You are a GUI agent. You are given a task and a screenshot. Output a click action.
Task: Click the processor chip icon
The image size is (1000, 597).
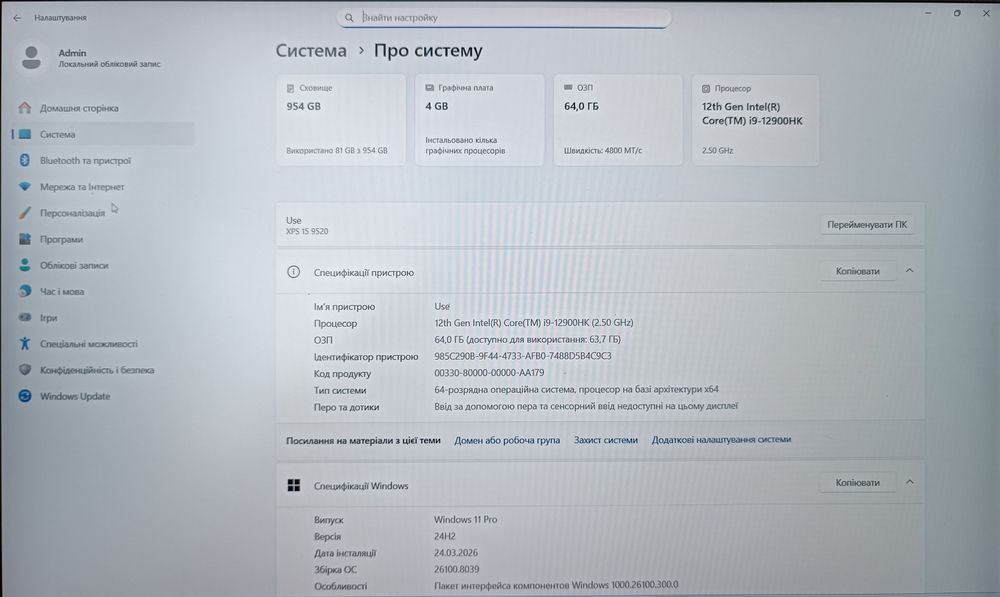pyautogui.click(x=706, y=89)
